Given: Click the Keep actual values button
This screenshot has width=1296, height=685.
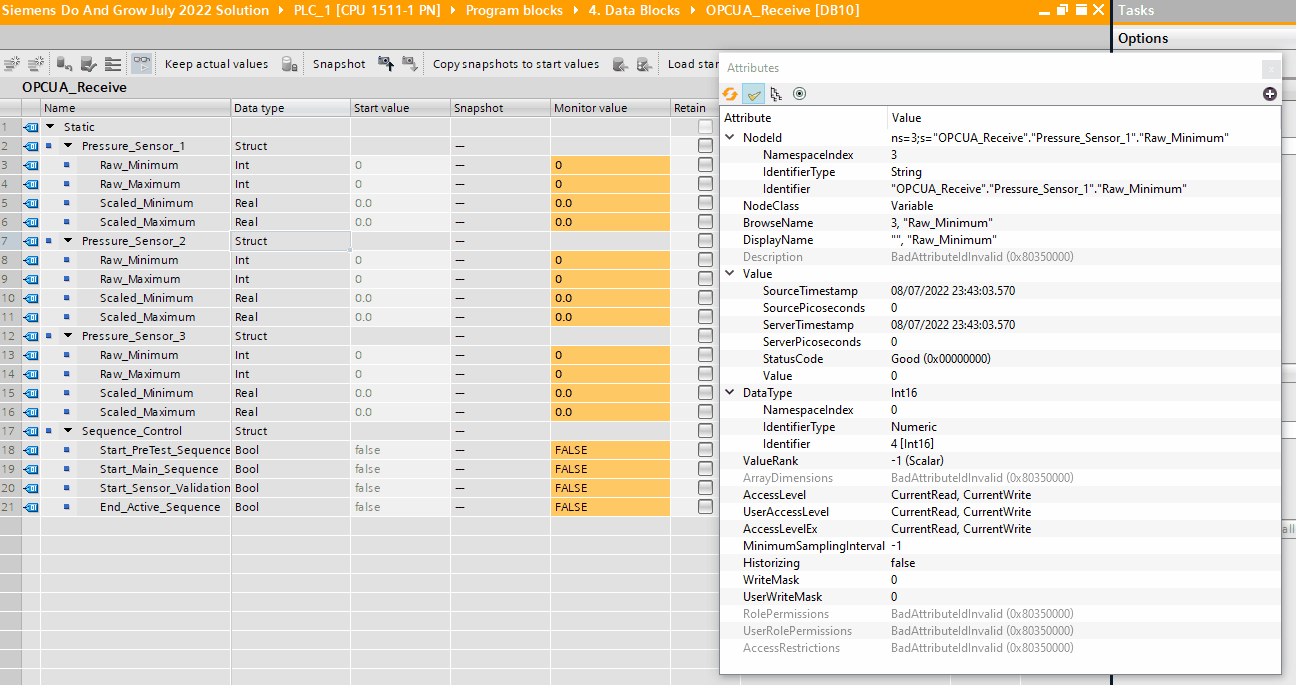Looking at the screenshot, I should (216, 64).
